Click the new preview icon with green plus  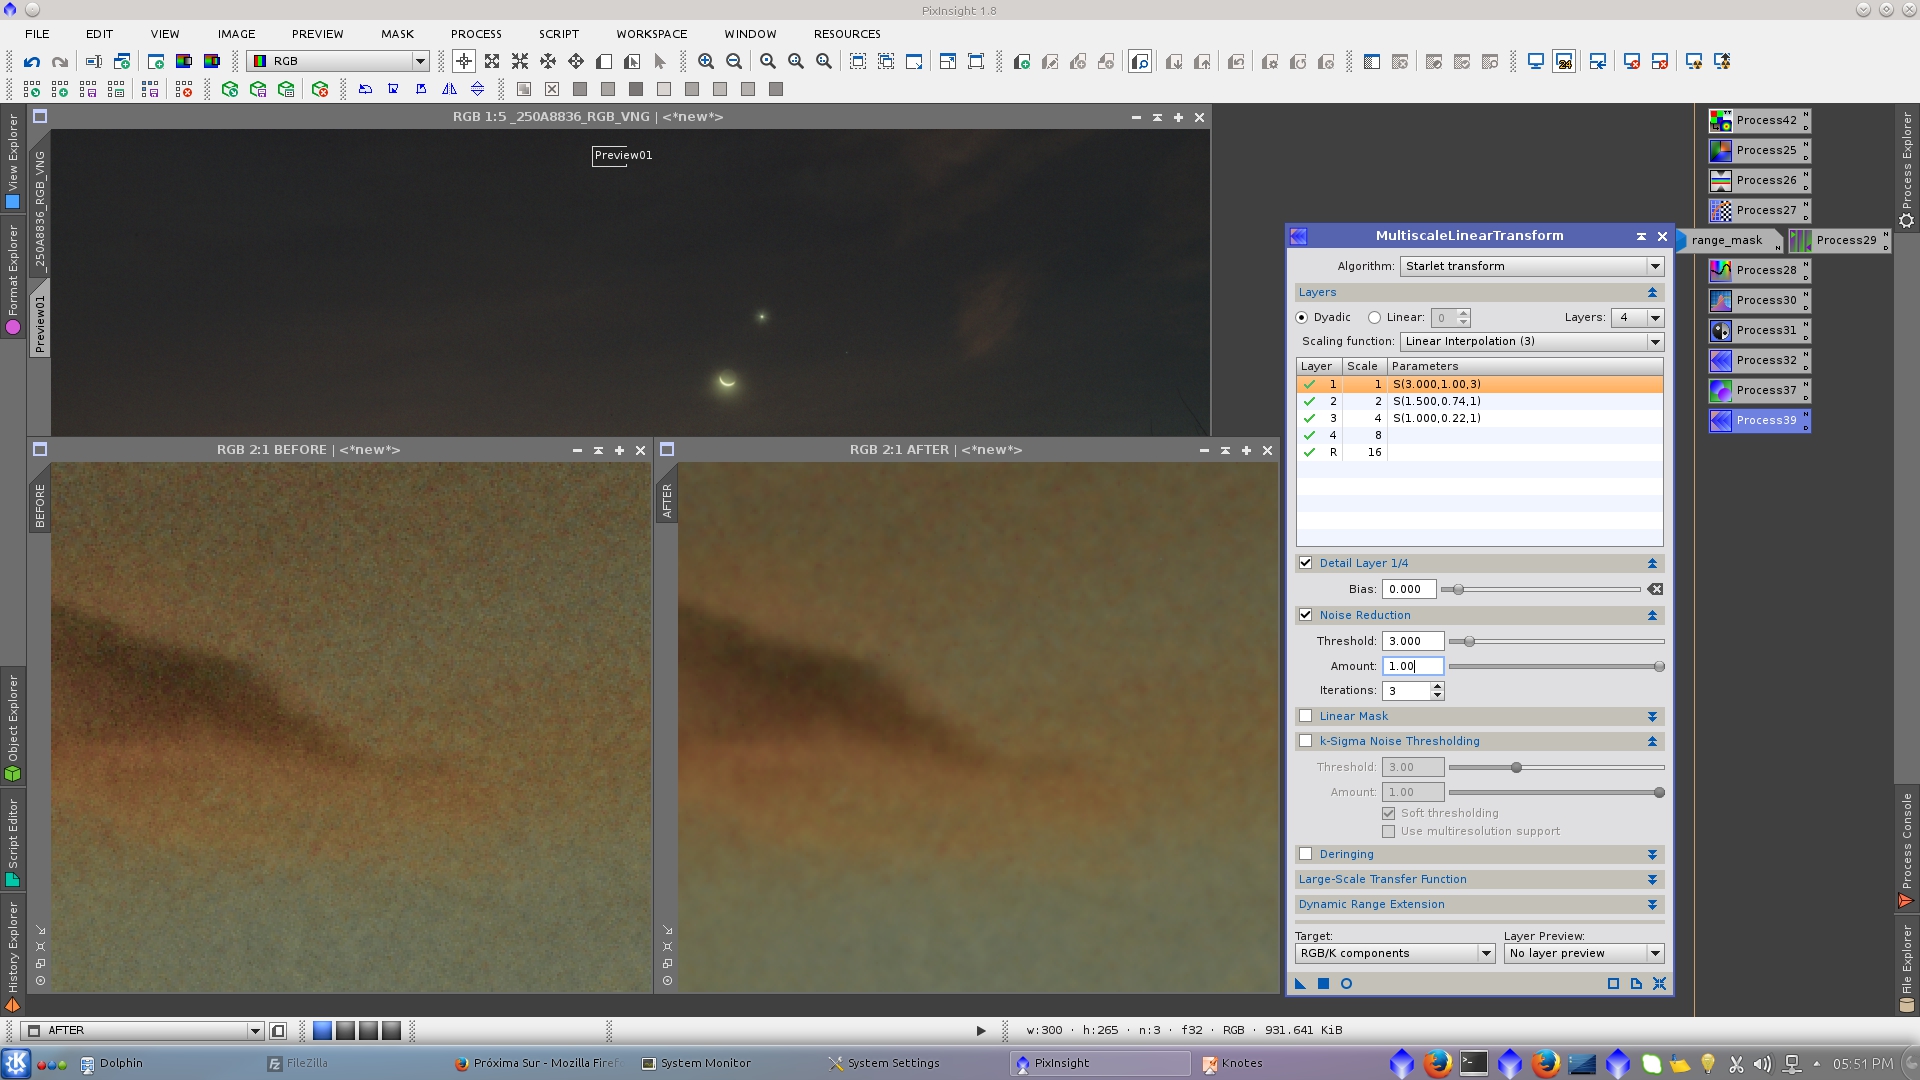click(x=1022, y=62)
